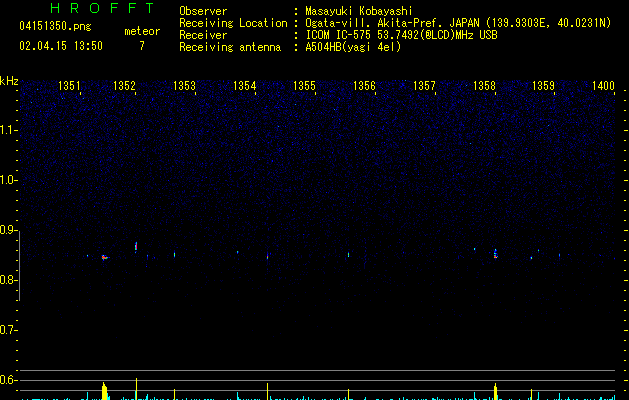Select the filename 04151350.png
629x400 pixels.
point(55,26)
